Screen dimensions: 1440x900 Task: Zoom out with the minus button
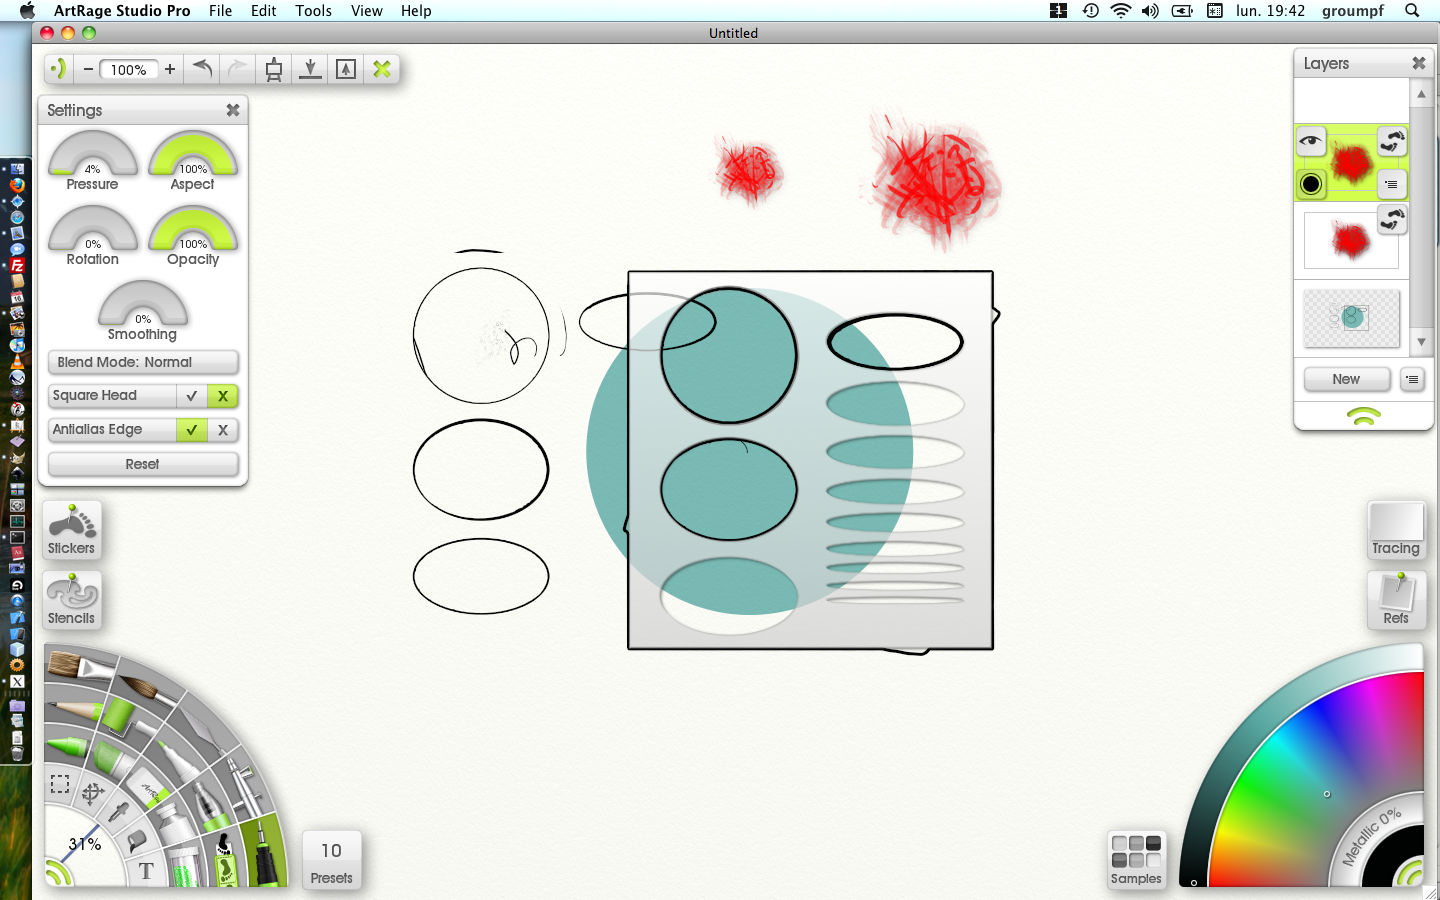[88, 69]
